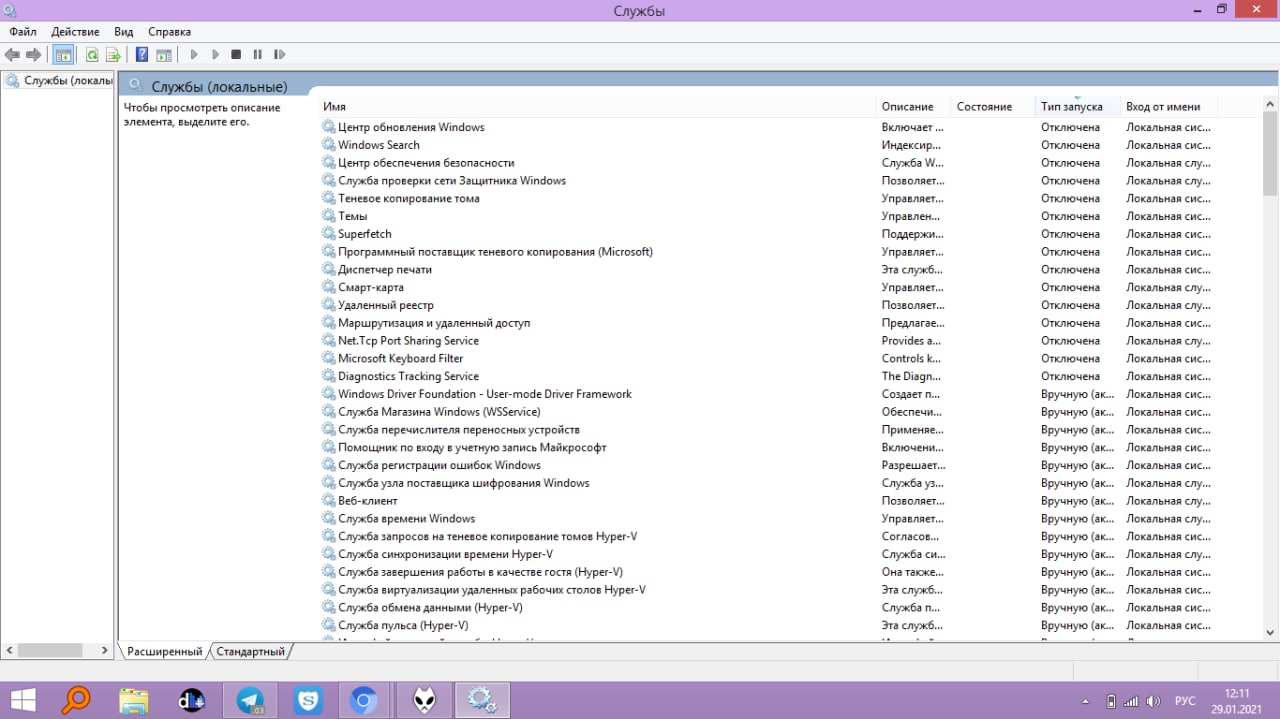Click the Back arrow in the toolbar

point(12,55)
